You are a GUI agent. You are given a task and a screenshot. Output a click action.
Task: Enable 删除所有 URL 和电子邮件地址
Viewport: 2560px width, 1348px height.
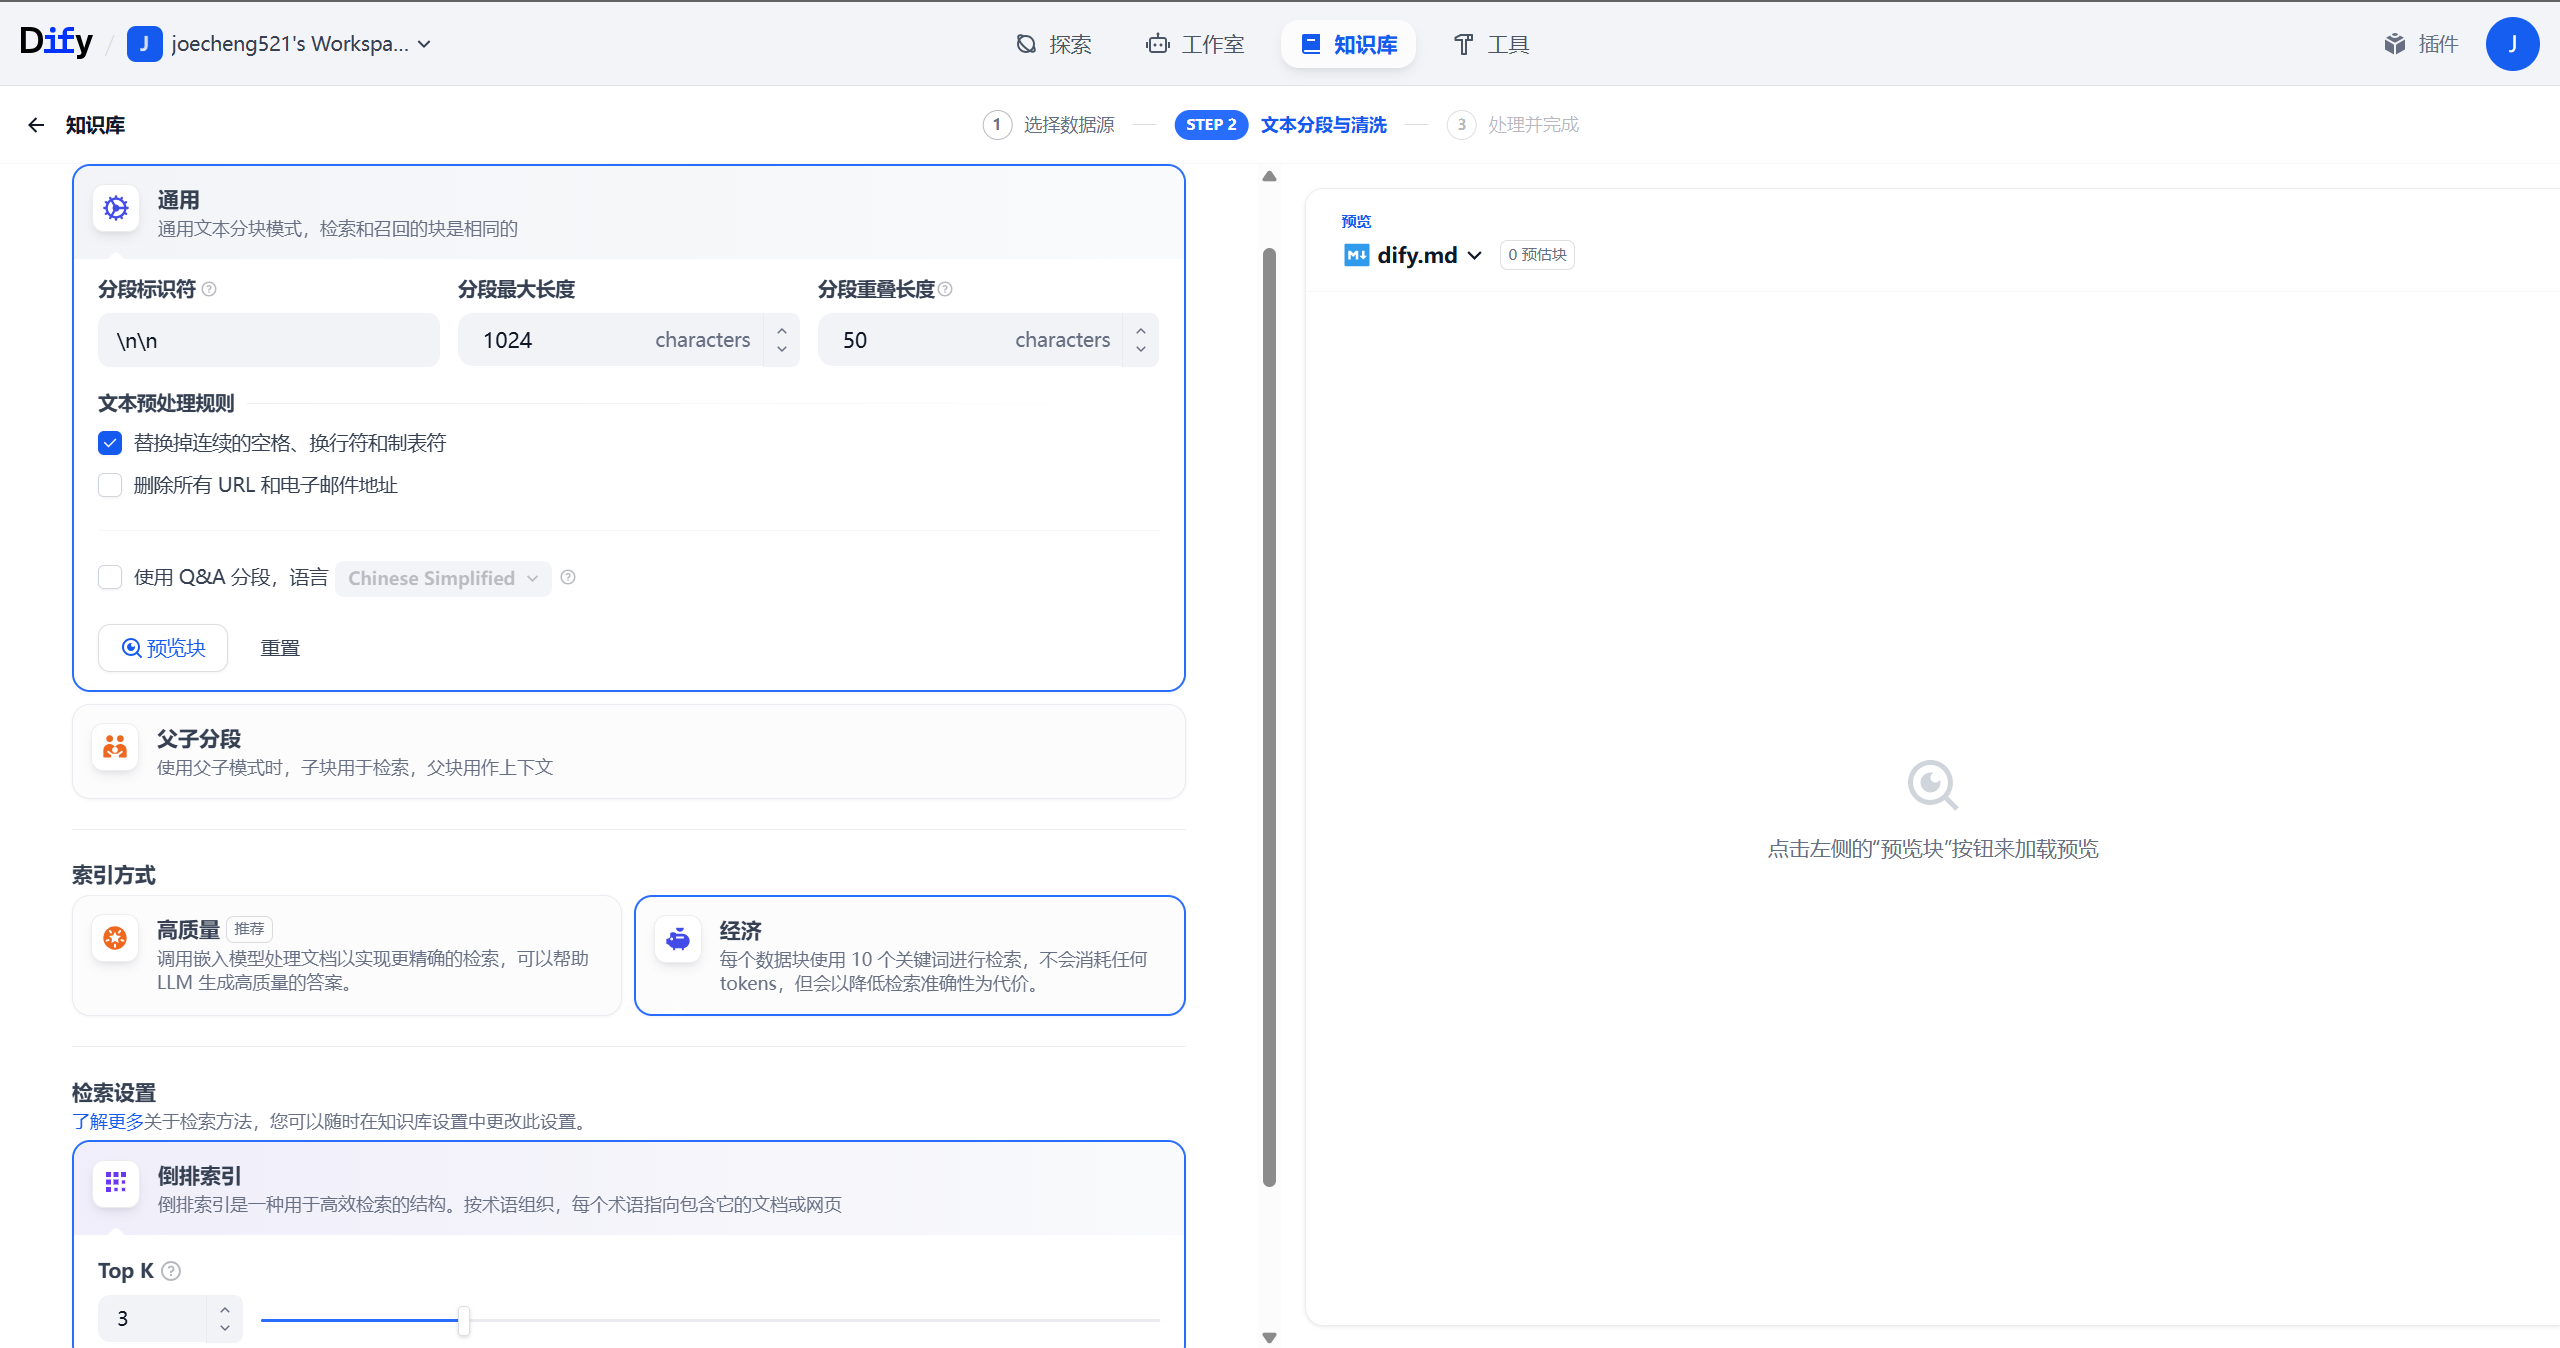[x=110, y=485]
